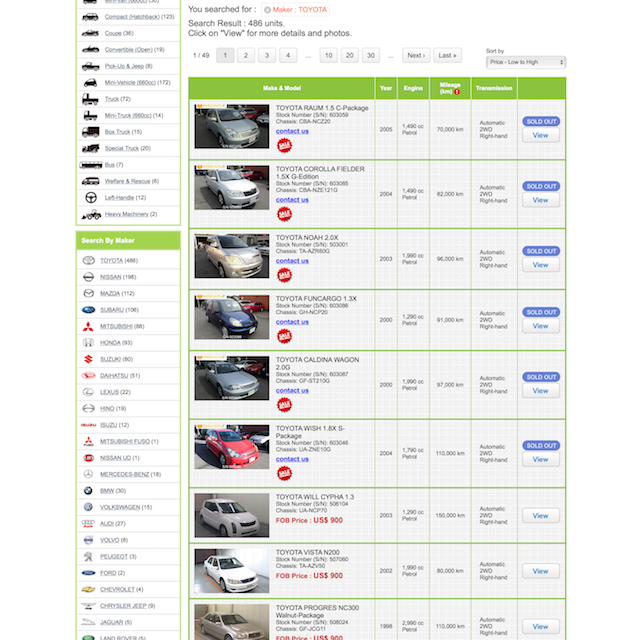Click the BMW roundel logo icon
Viewport: 640px width, 640px height.
click(88, 491)
